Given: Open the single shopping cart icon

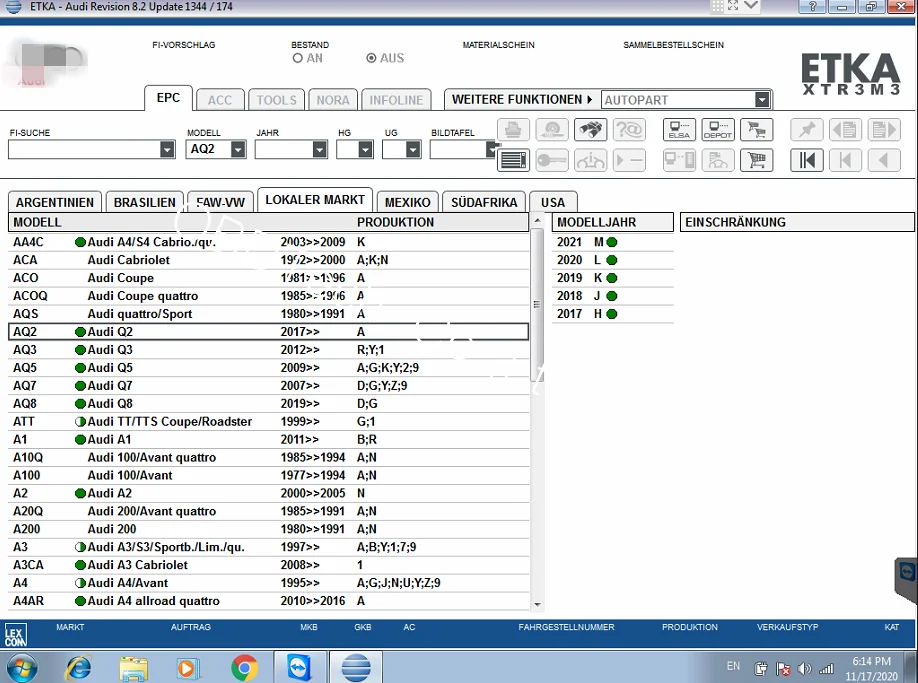Looking at the screenshot, I should pos(757,160).
